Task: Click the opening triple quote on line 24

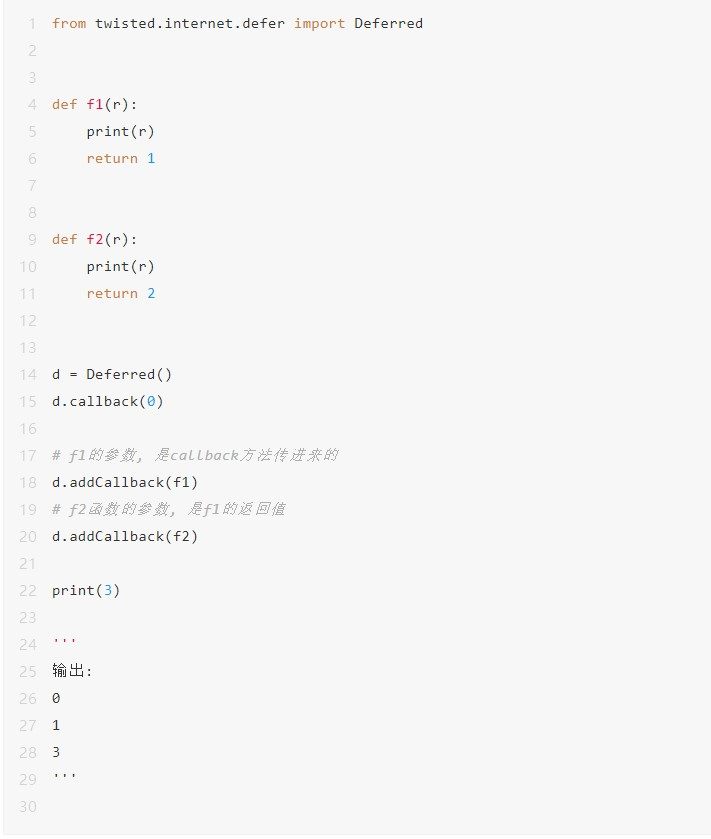Action: tap(64, 641)
